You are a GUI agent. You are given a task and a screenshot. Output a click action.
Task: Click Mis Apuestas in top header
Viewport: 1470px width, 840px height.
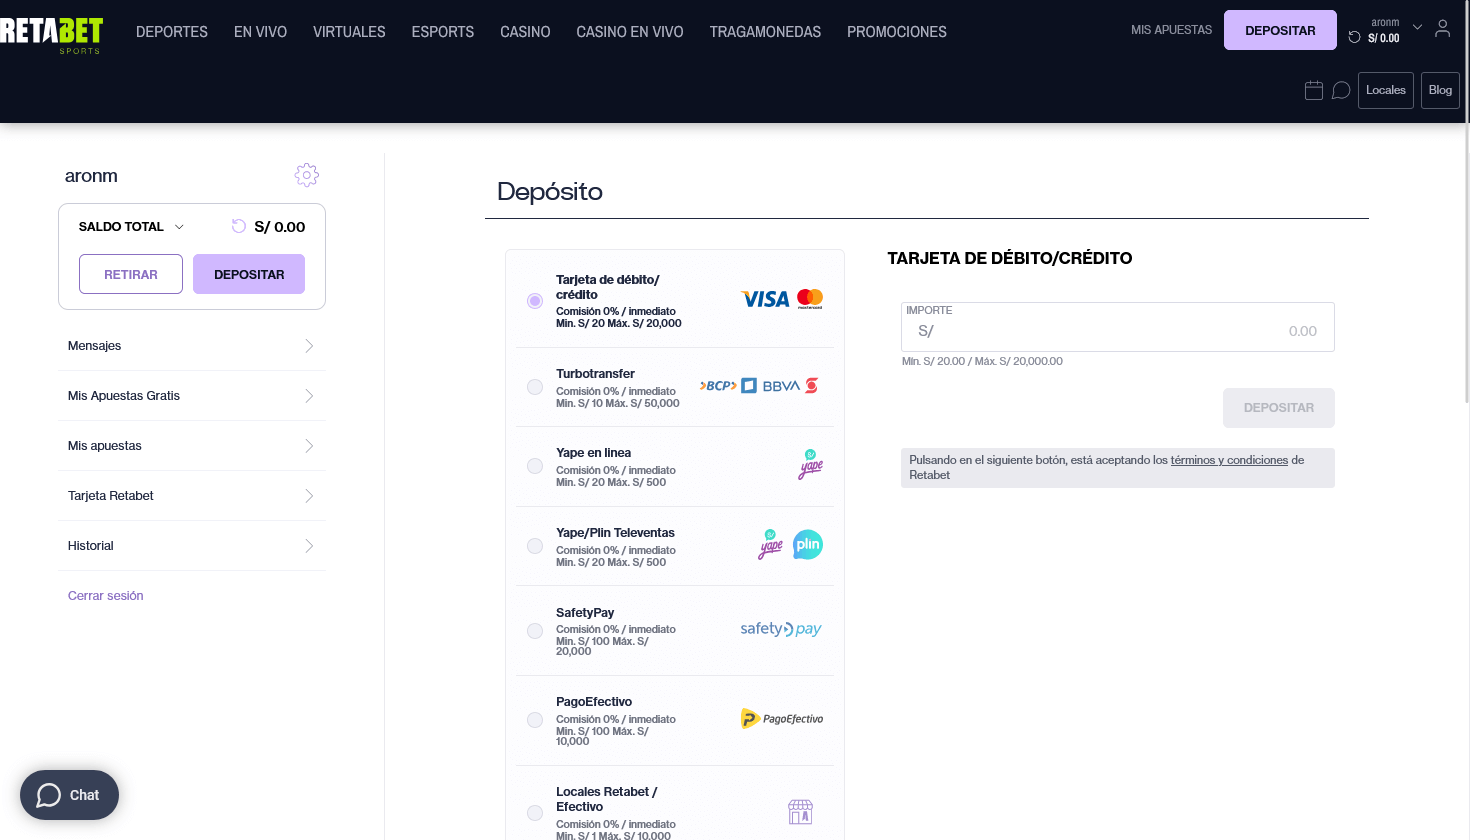1171,30
